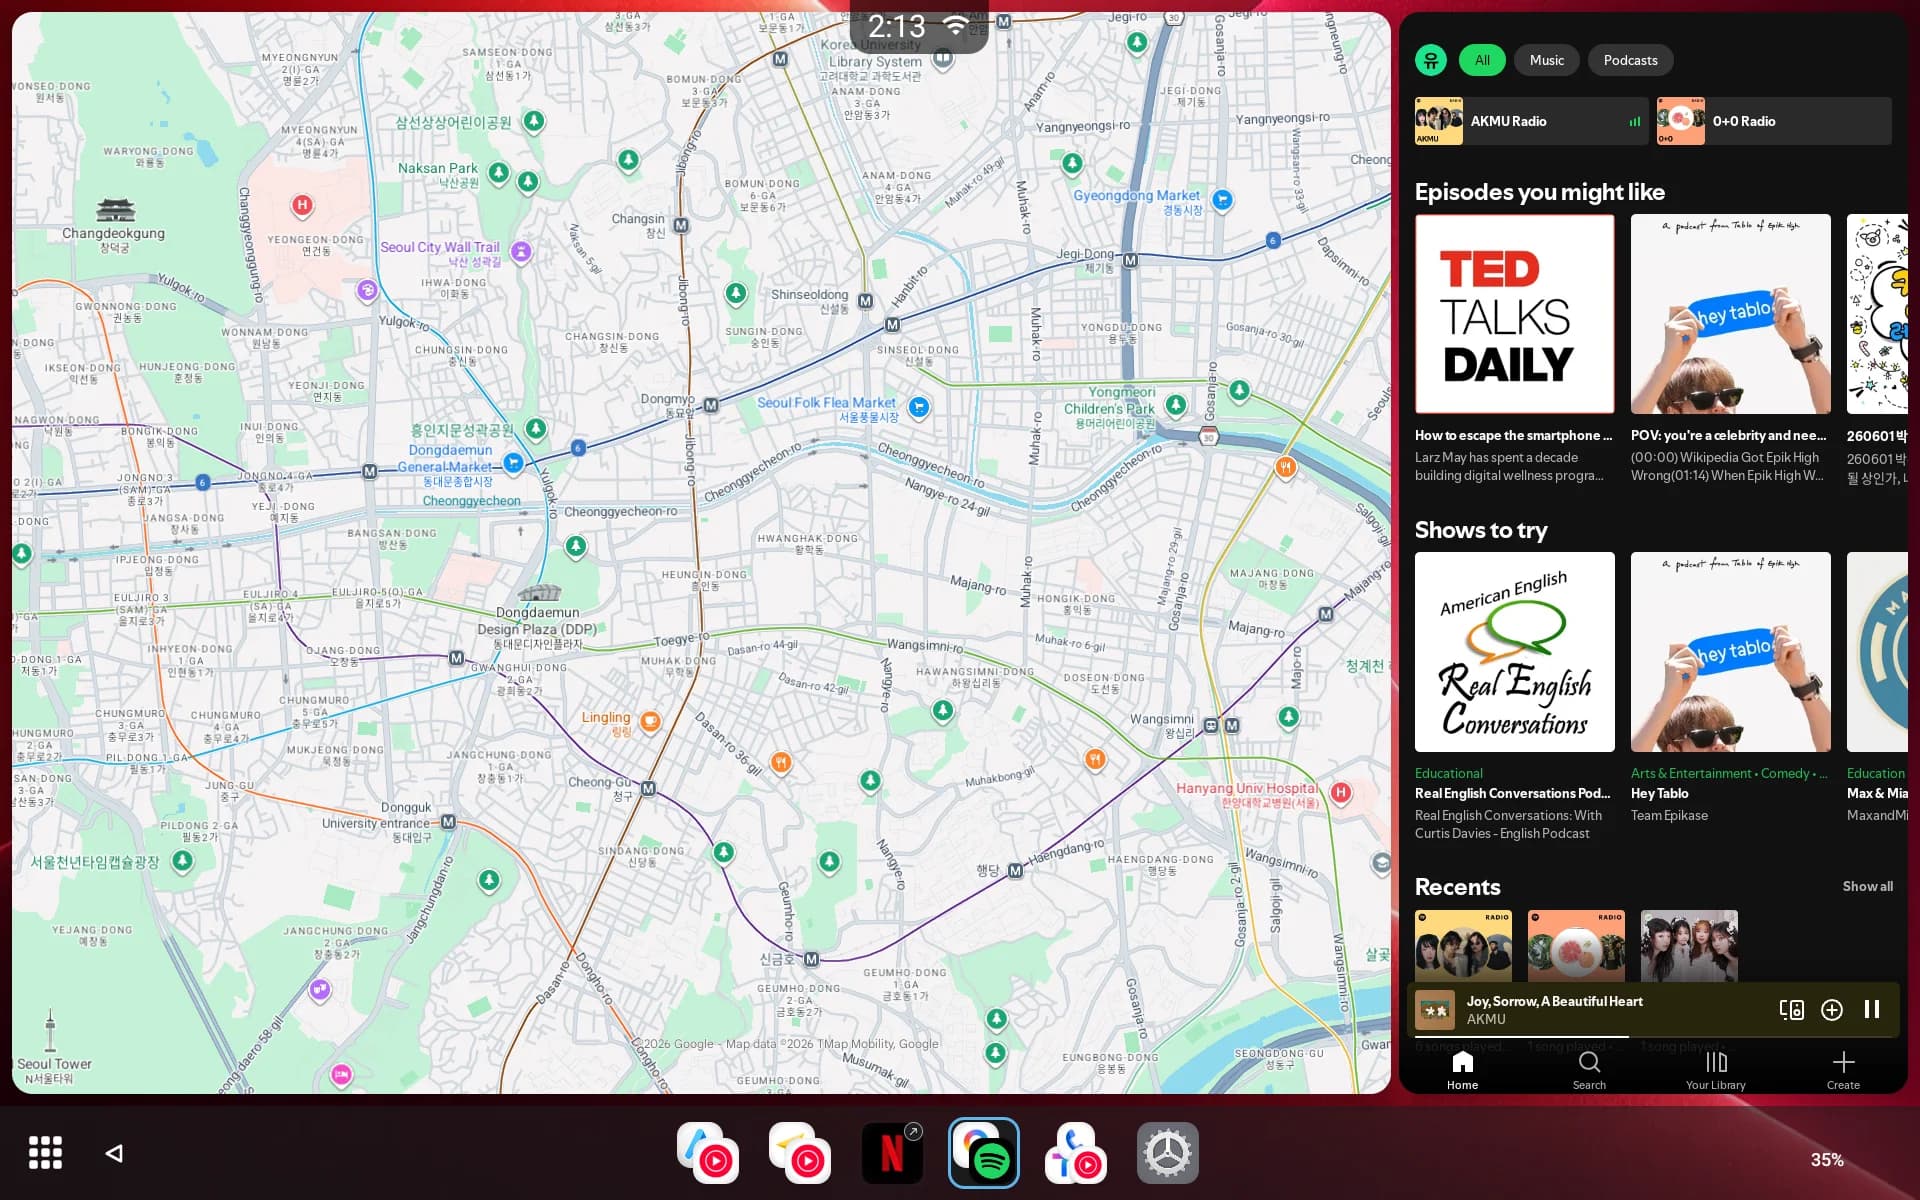This screenshot has height=1200, width=1920.
Task: Launch the blue arrow and YouTube Music app pair
Action: [x=708, y=1153]
